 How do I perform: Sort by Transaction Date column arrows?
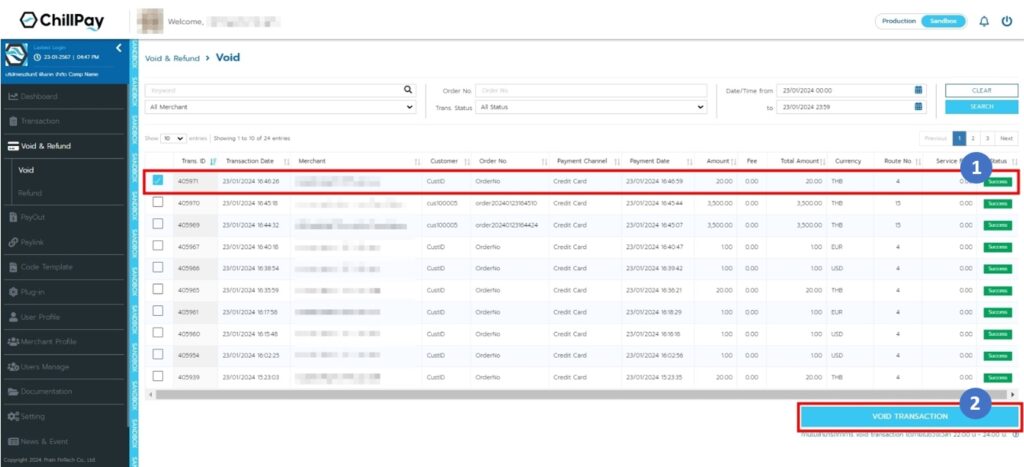click(x=287, y=161)
